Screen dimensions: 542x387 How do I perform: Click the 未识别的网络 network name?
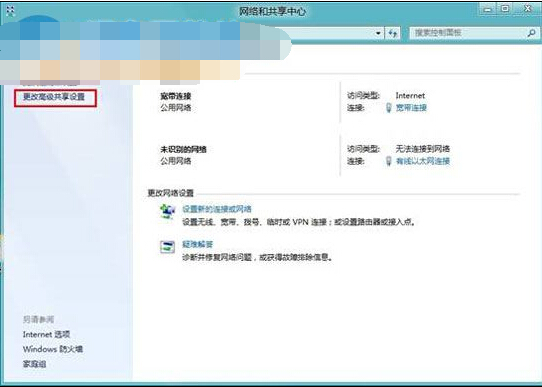[x=183, y=150]
